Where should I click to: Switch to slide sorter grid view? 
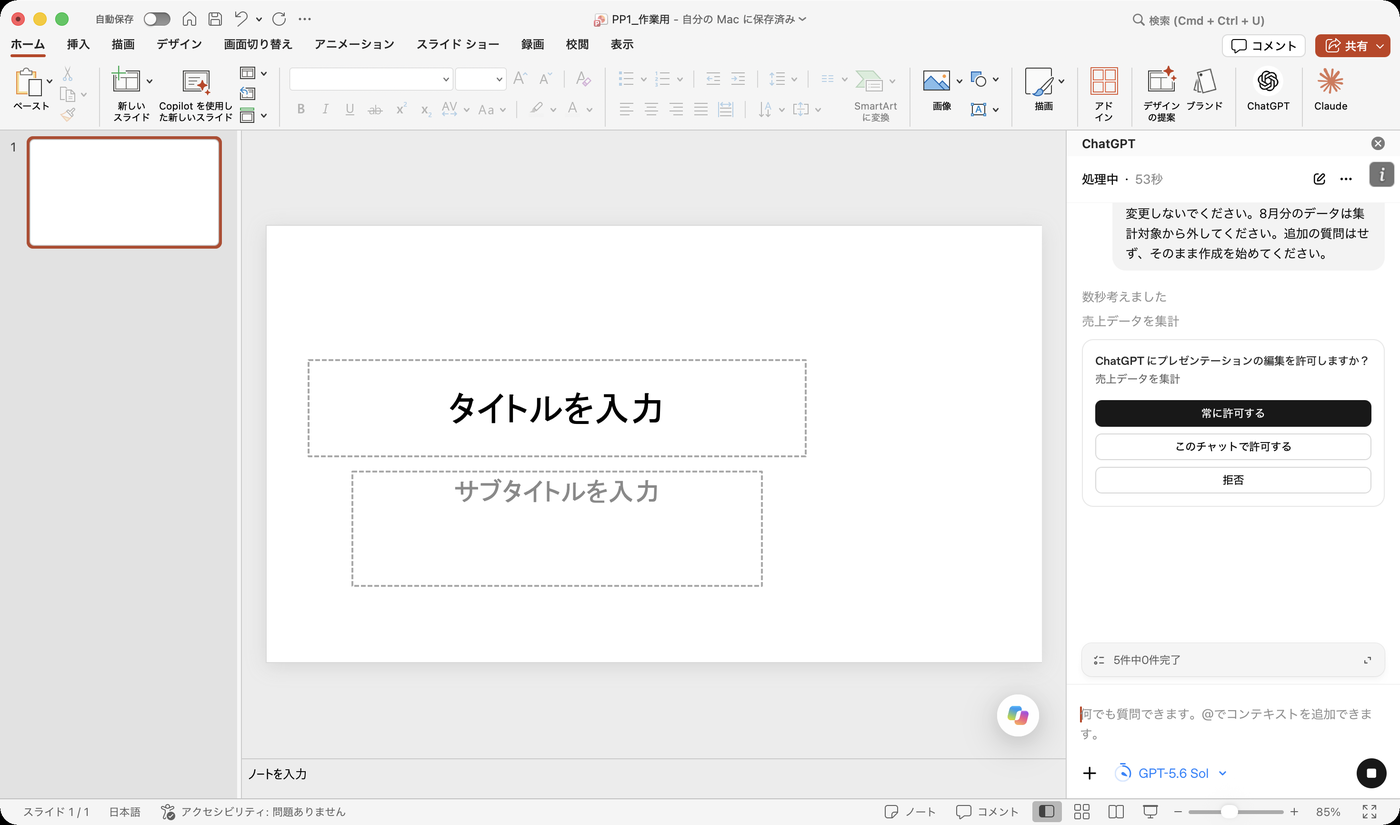point(1081,812)
